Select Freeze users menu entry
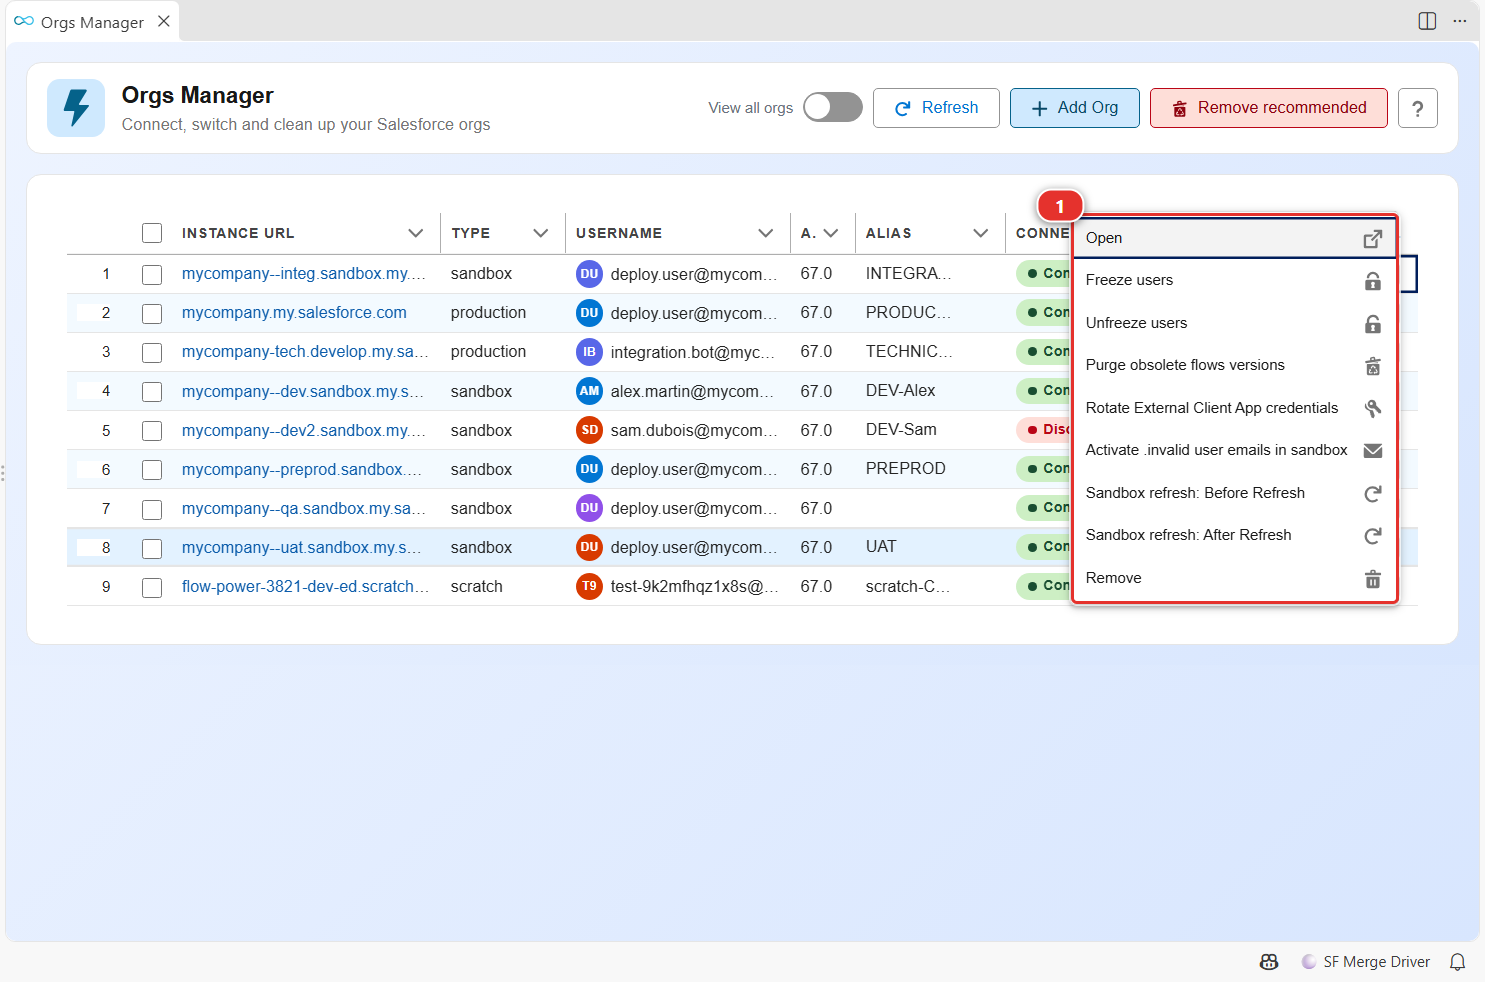The width and height of the screenshot is (1485, 982). [x=1234, y=280]
